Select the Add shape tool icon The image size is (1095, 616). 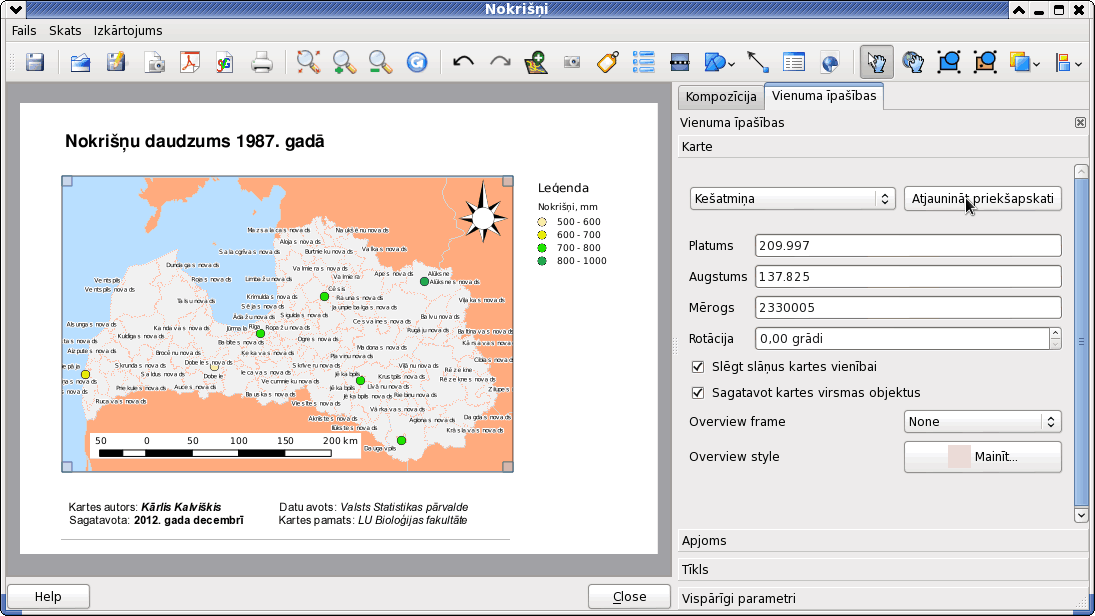714,62
